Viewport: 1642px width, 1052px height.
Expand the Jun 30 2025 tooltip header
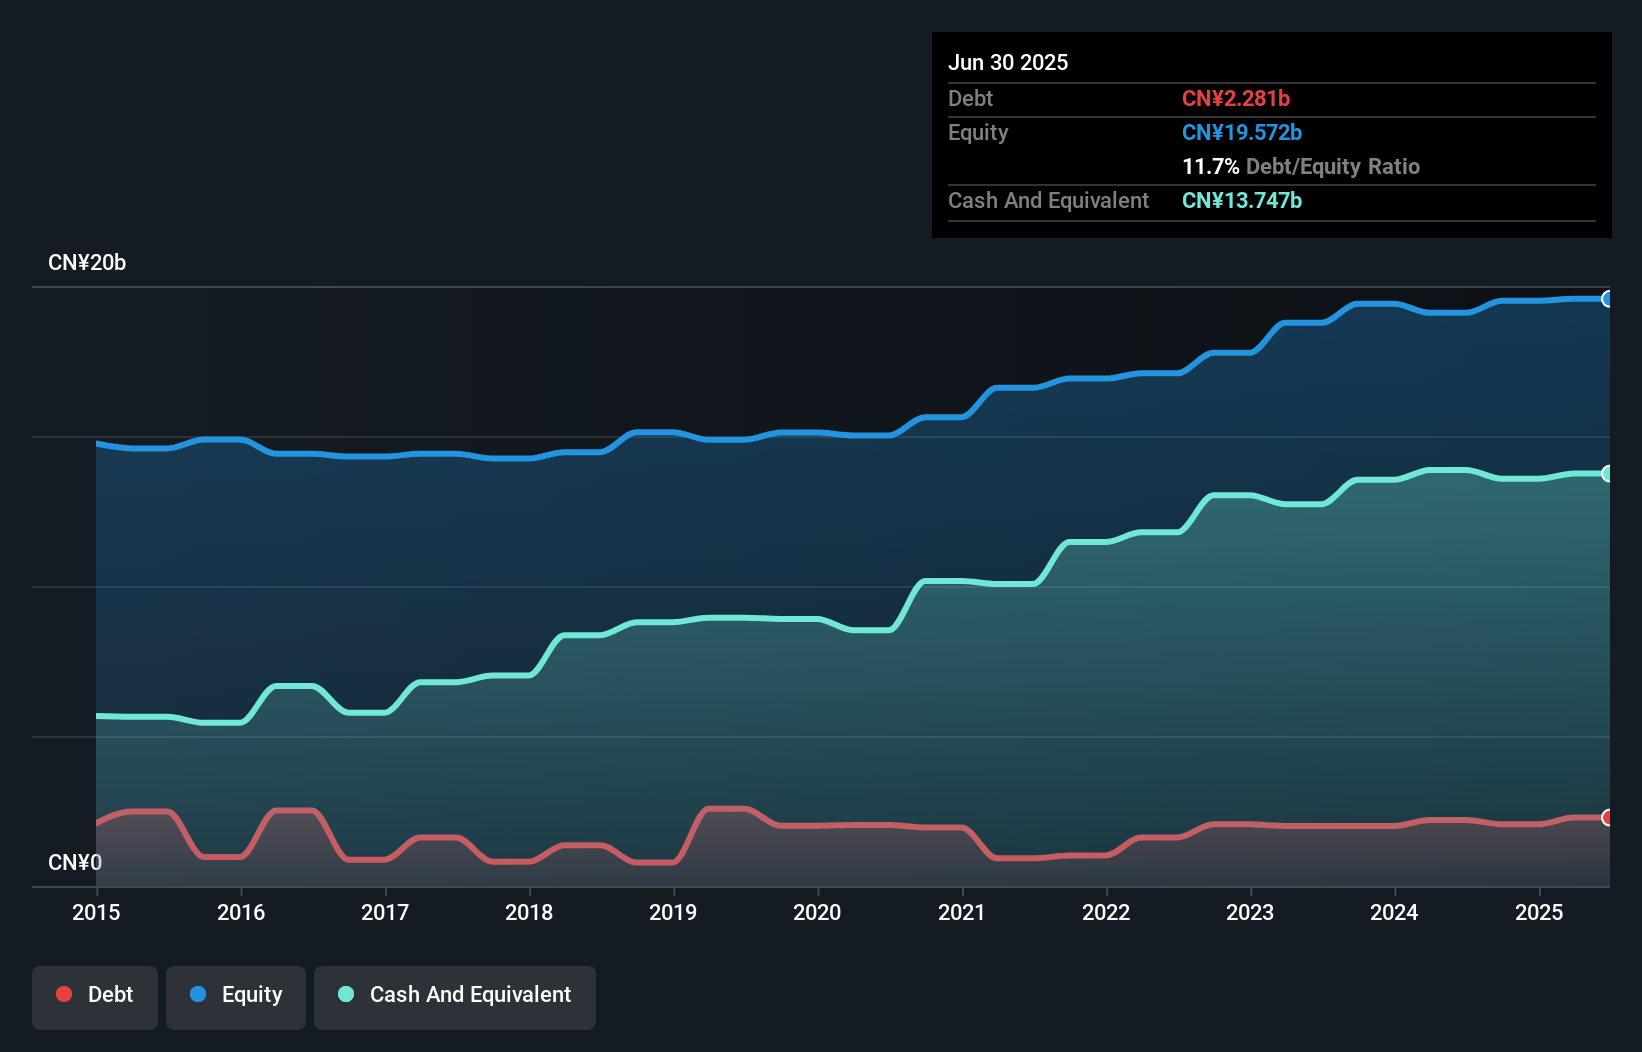tap(1008, 62)
